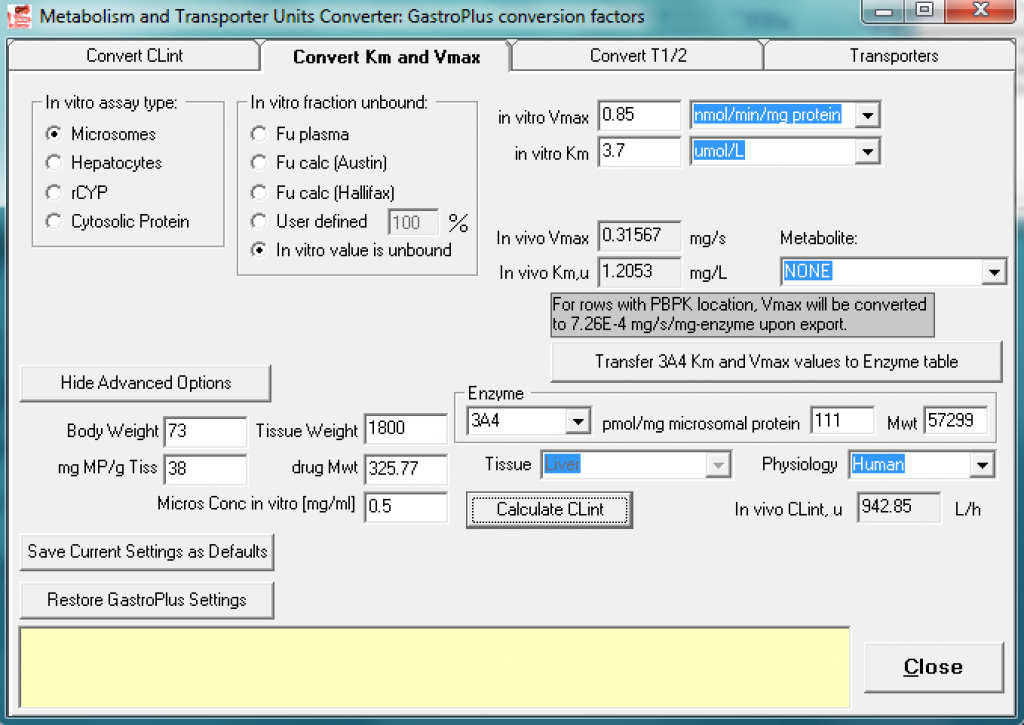This screenshot has height=725, width=1024.
Task: Minimize the Units Converter window
Action: coord(884,11)
